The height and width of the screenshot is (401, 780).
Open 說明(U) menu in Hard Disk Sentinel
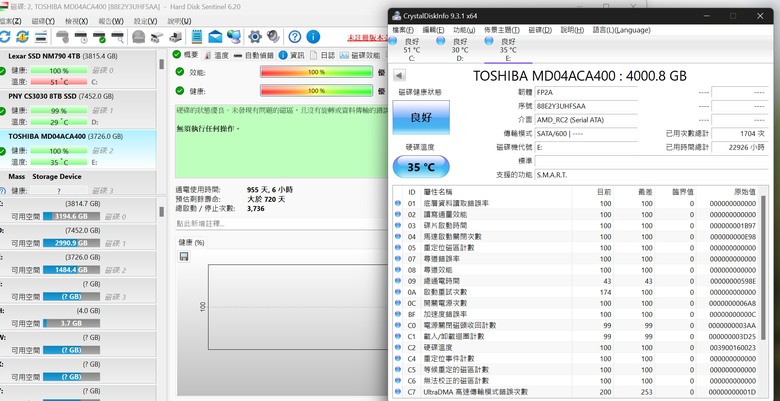point(179,21)
